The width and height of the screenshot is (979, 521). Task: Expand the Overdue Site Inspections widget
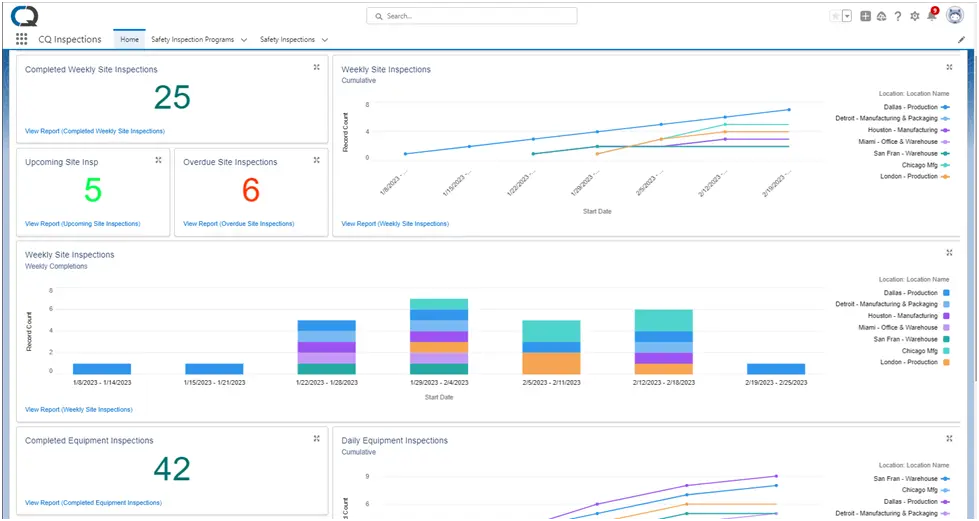[317, 160]
